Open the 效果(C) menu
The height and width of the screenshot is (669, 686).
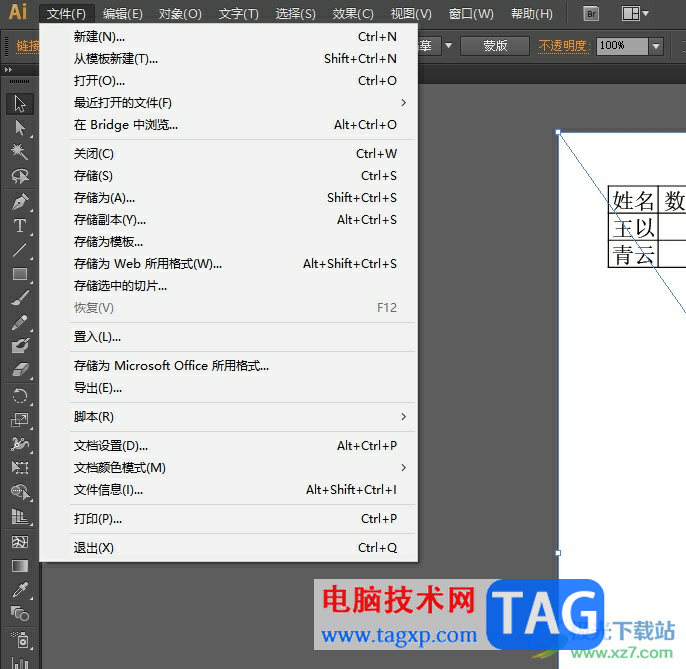coord(353,14)
